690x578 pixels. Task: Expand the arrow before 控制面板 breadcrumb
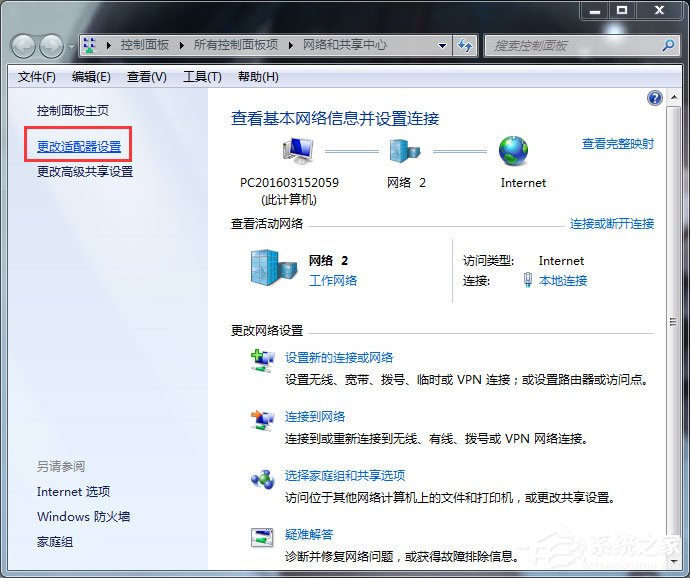pos(109,45)
